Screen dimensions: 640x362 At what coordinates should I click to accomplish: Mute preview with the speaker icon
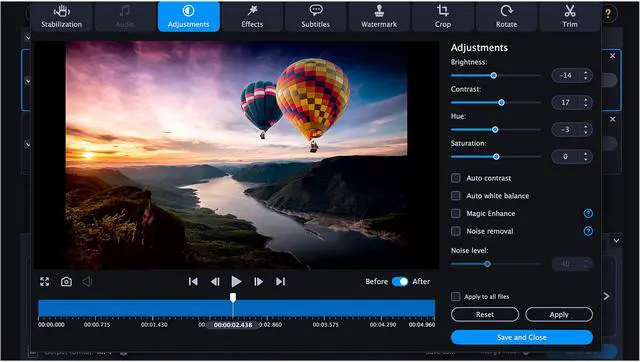(x=87, y=282)
